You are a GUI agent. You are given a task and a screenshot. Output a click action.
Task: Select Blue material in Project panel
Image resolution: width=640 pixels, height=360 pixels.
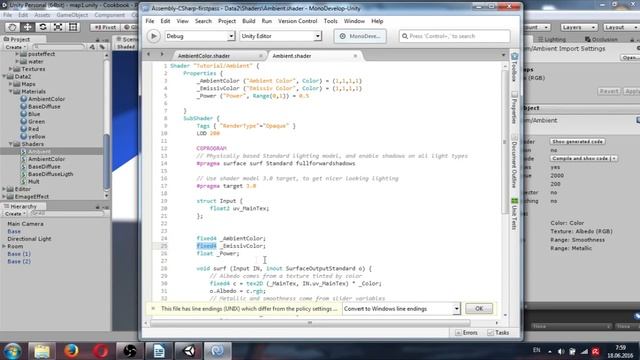click(x=34, y=114)
